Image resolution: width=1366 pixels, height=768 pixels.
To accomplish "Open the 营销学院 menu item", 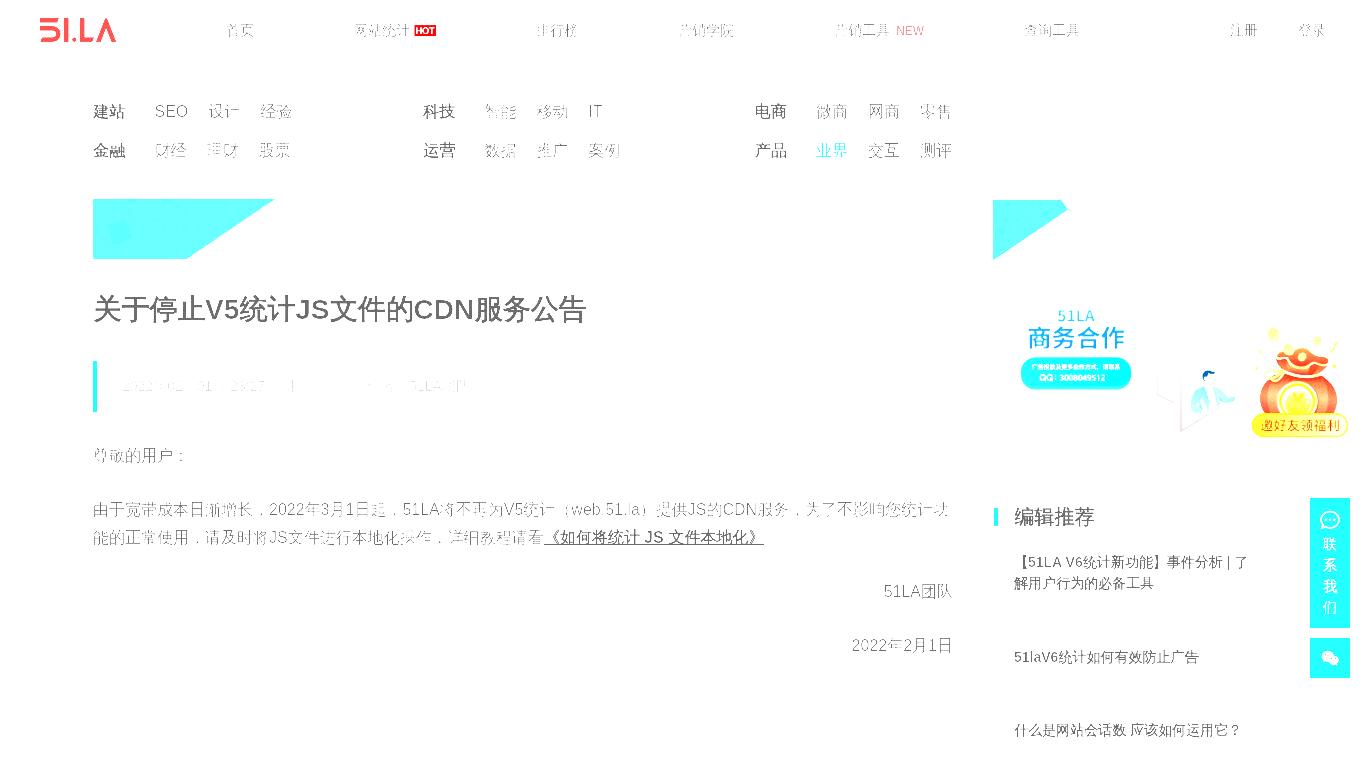I will 706,30.
